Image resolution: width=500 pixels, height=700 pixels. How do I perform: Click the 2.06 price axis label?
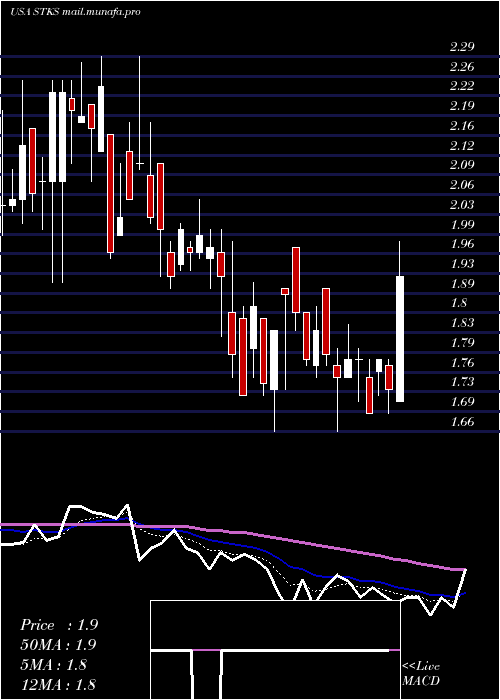pyautogui.click(x=462, y=184)
